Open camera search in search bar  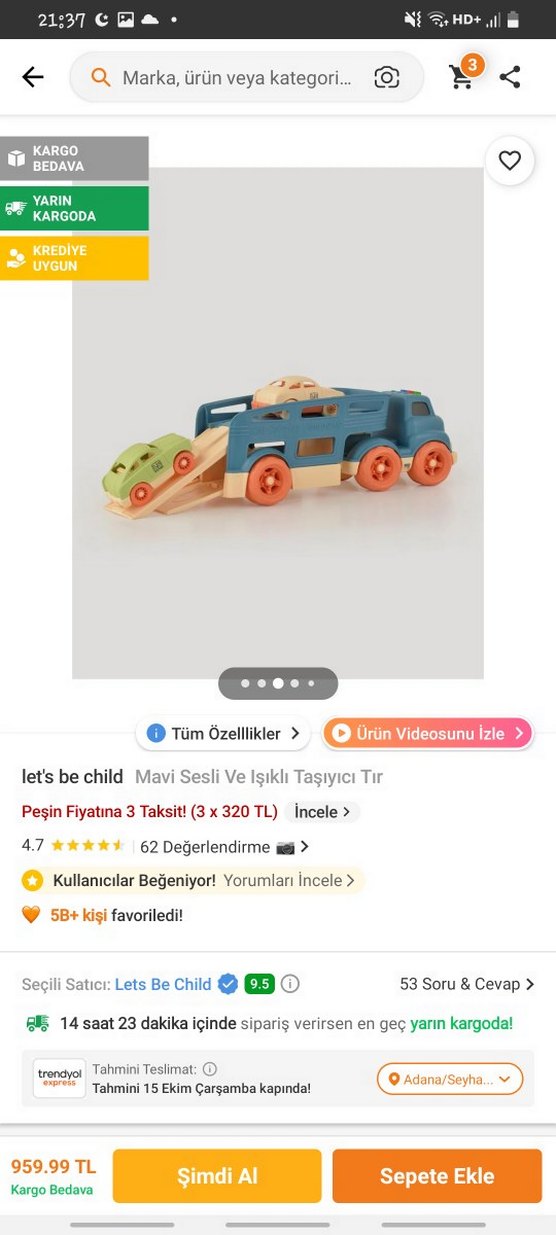pyautogui.click(x=387, y=77)
